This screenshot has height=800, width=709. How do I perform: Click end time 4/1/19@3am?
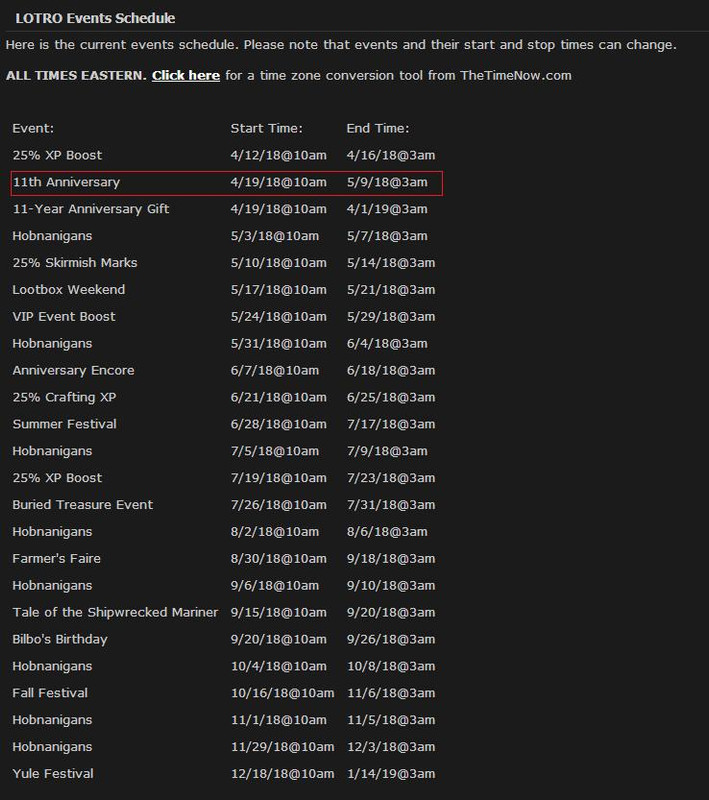[x=387, y=209]
